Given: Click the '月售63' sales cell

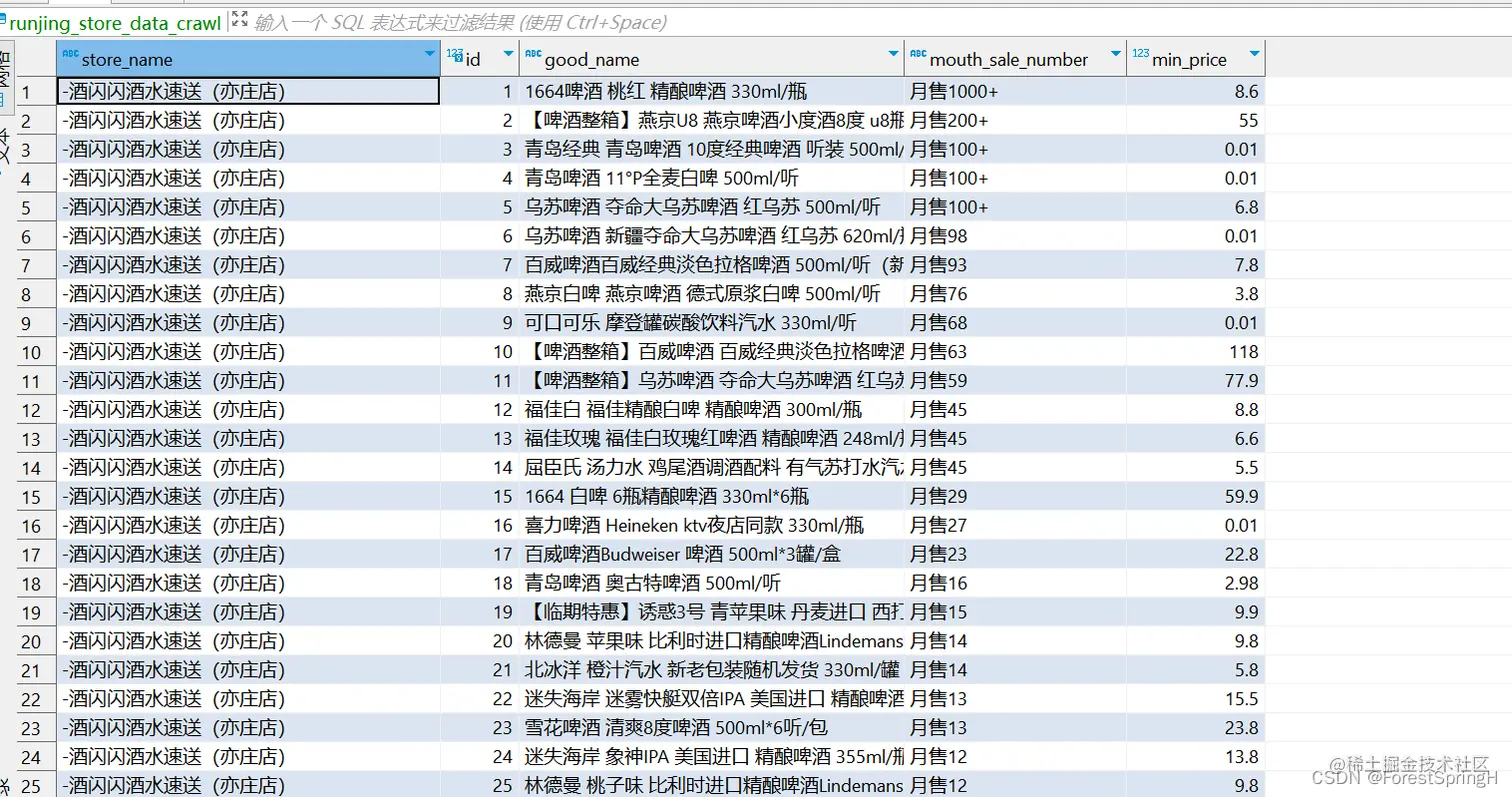Looking at the screenshot, I should click(1015, 352).
